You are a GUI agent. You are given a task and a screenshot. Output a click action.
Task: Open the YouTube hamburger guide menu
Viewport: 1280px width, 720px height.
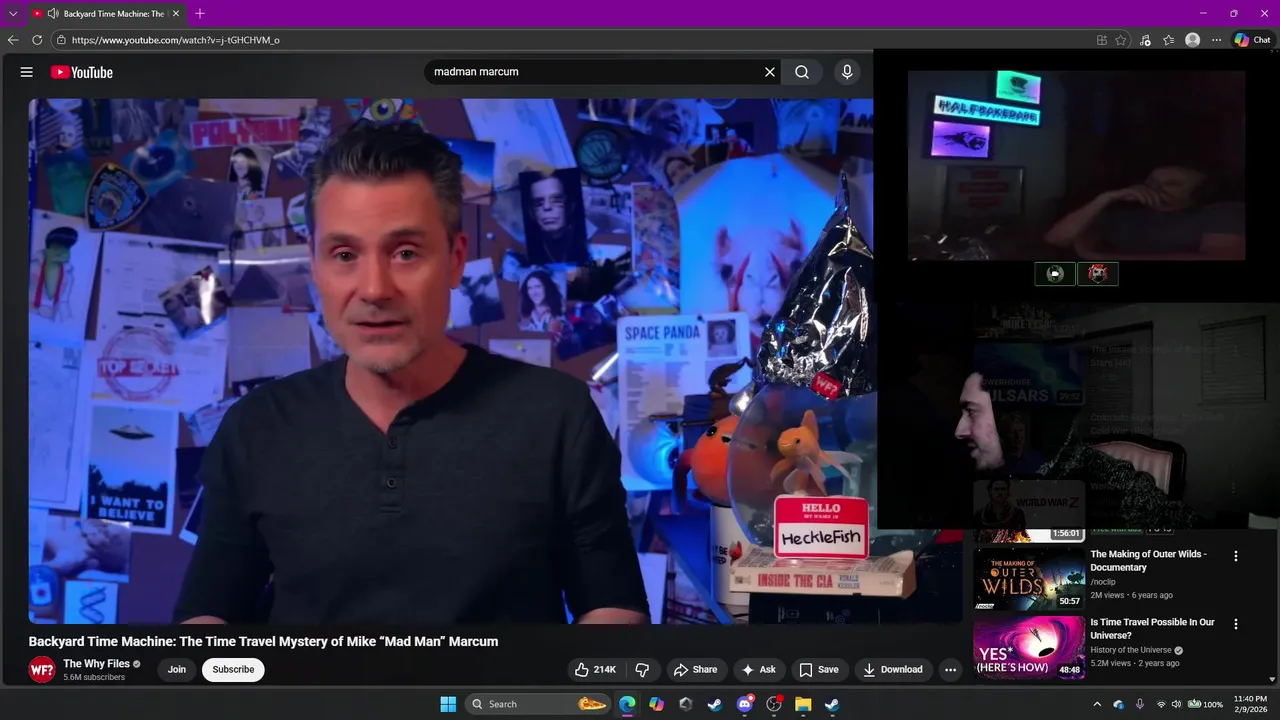[x=27, y=72]
